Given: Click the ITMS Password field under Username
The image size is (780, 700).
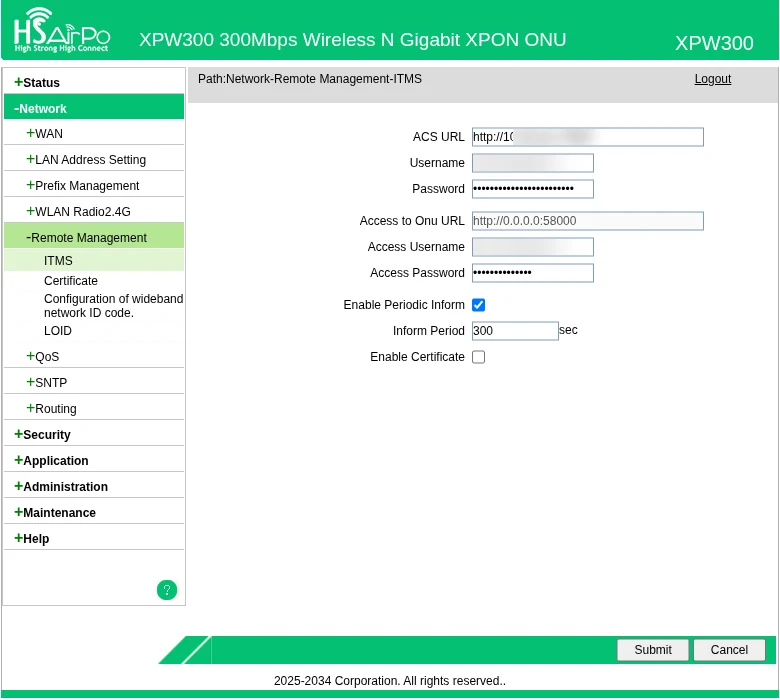Looking at the screenshot, I should pos(532,189).
